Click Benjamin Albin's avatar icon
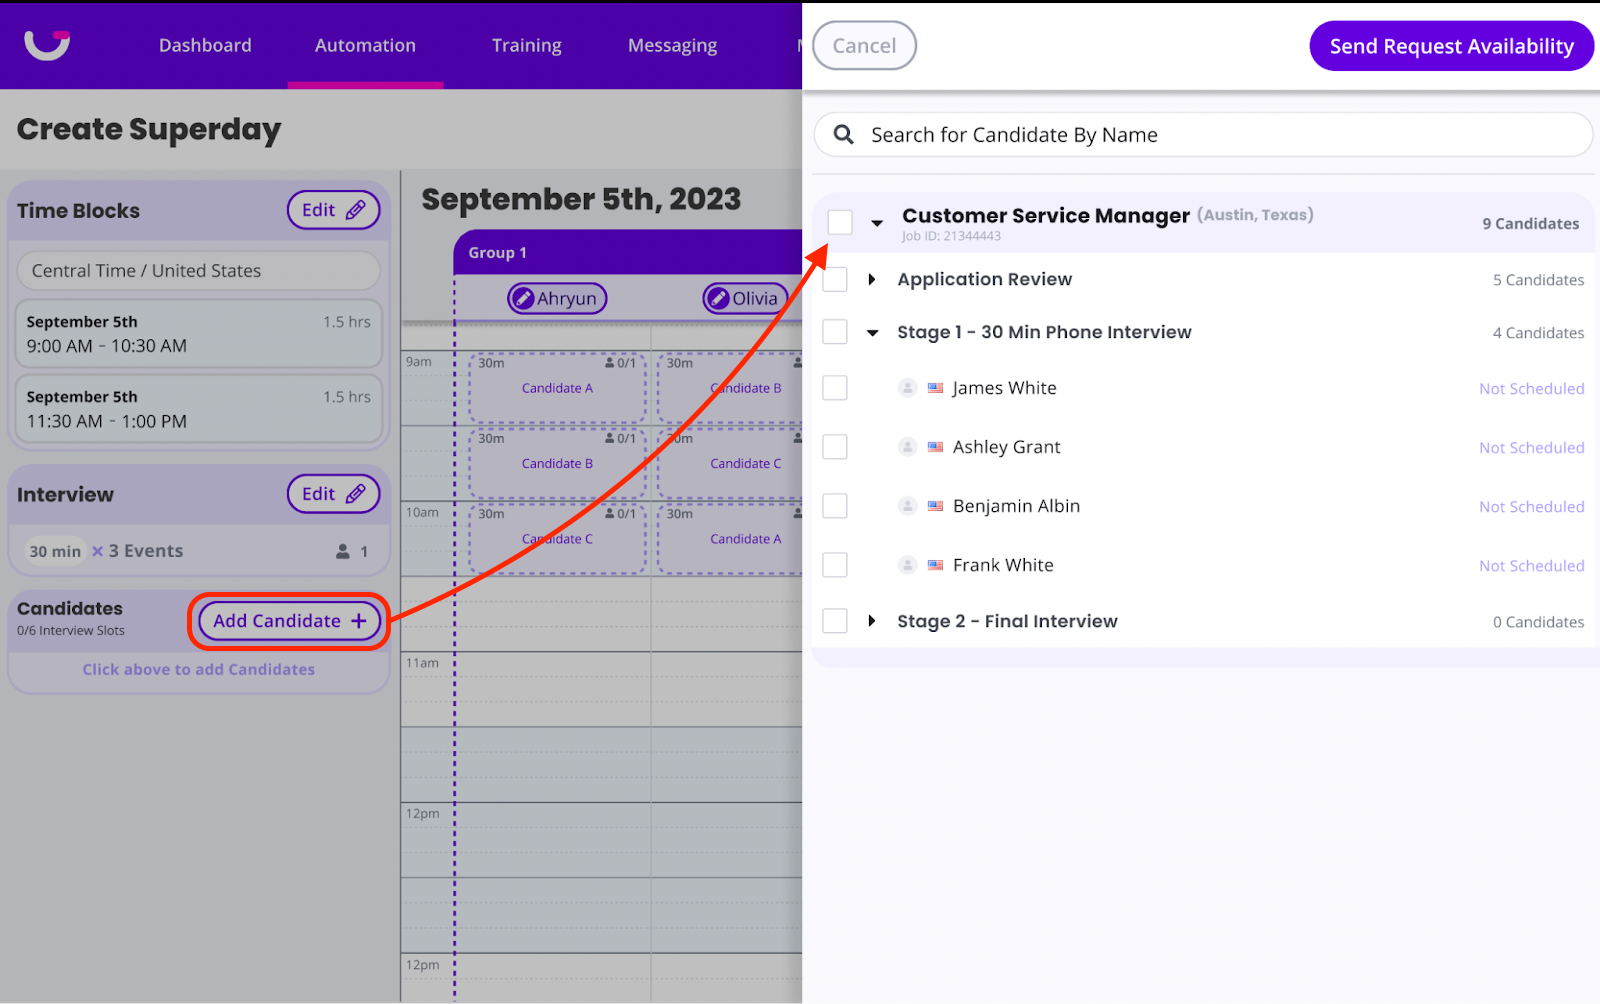 click(x=907, y=506)
